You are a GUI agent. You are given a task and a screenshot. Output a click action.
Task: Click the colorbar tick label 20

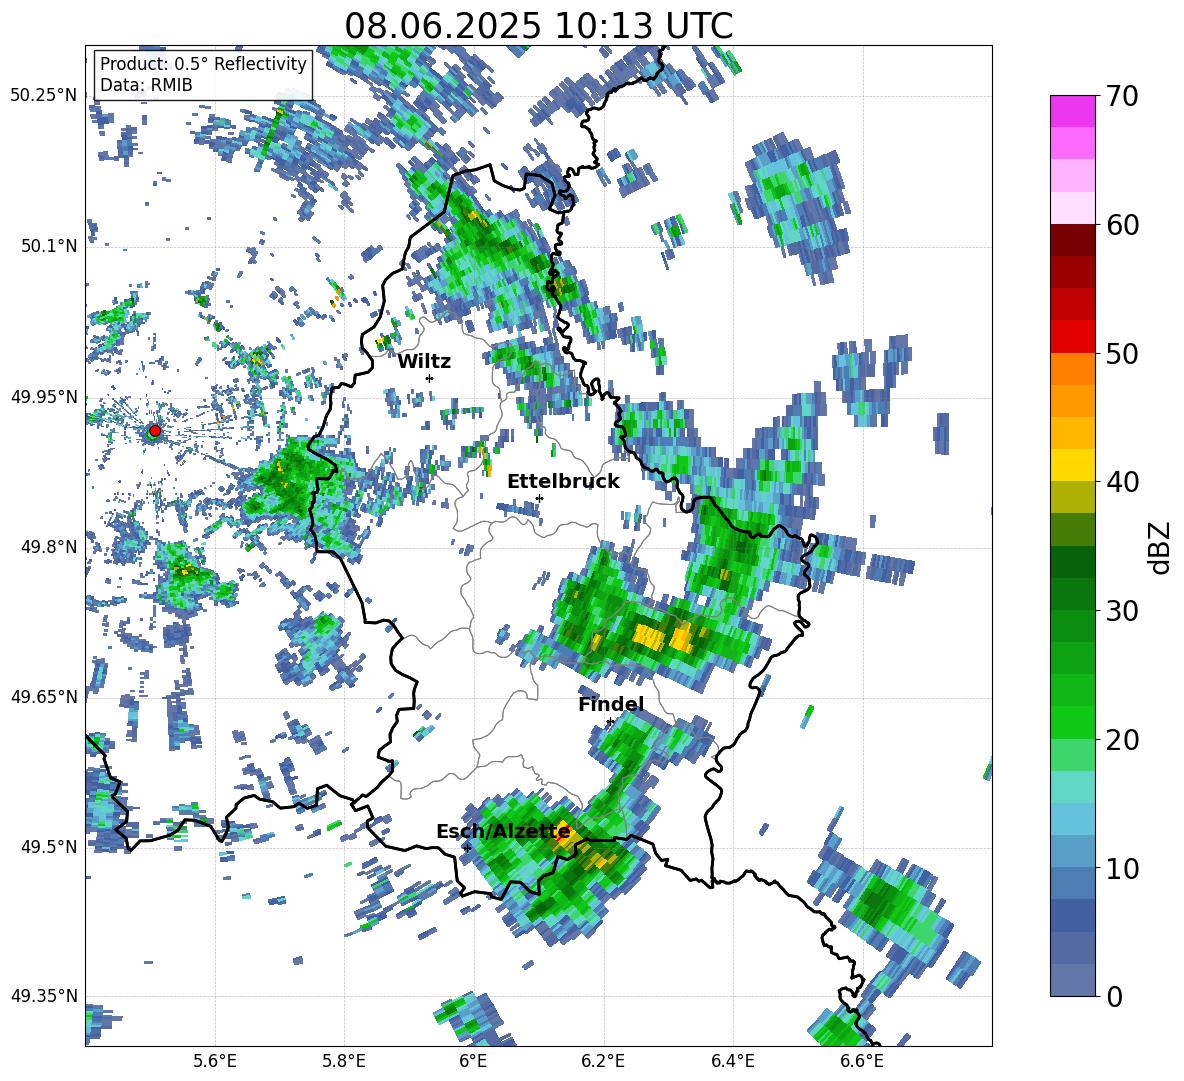(1121, 739)
